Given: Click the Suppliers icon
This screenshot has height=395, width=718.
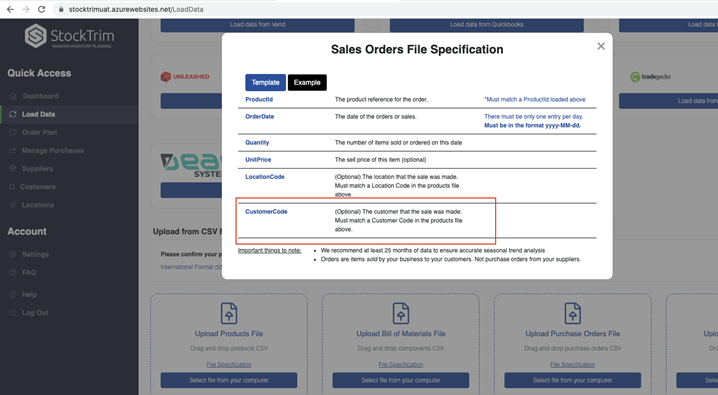Looking at the screenshot, I should point(13,169).
